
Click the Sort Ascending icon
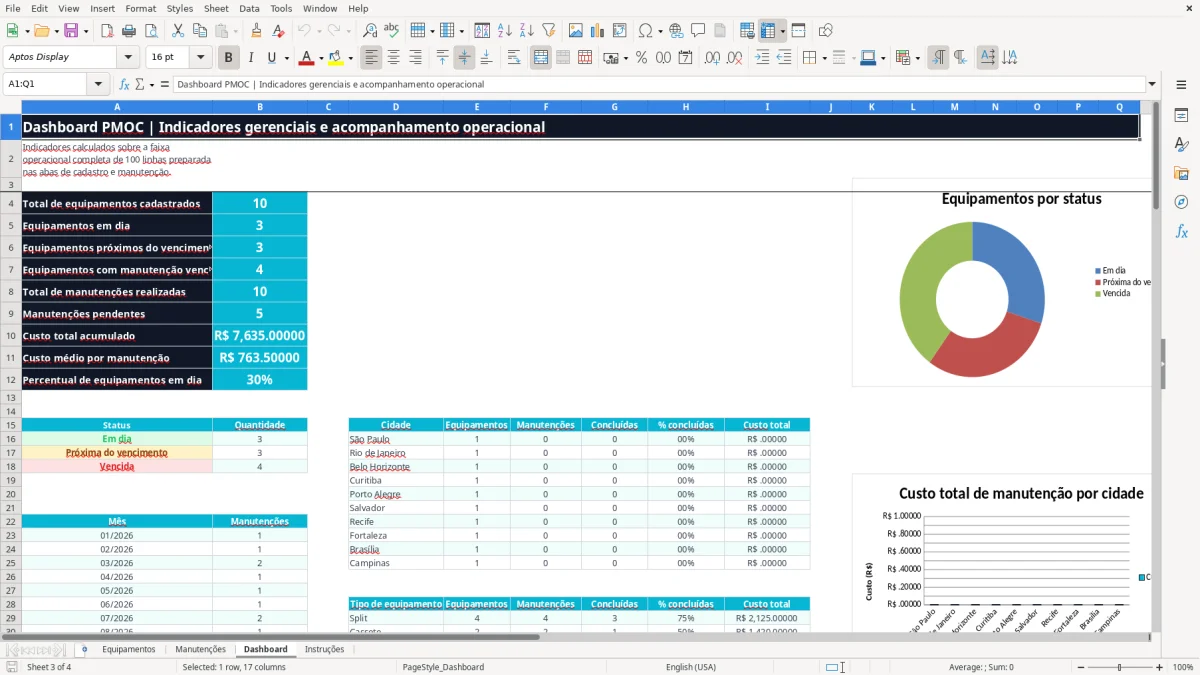505,31
